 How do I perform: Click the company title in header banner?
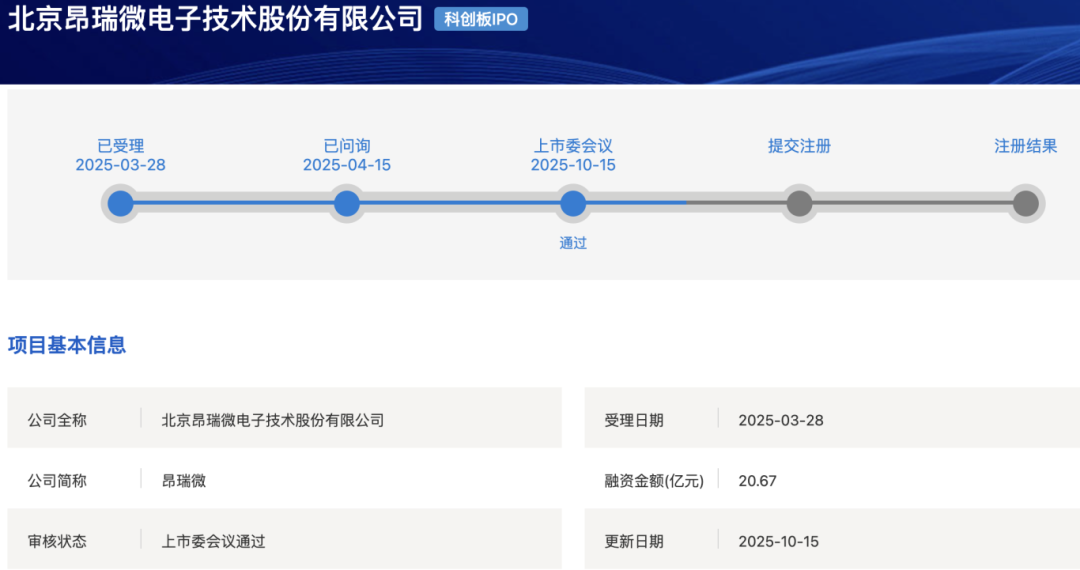pyautogui.click(x=216, y=20)
